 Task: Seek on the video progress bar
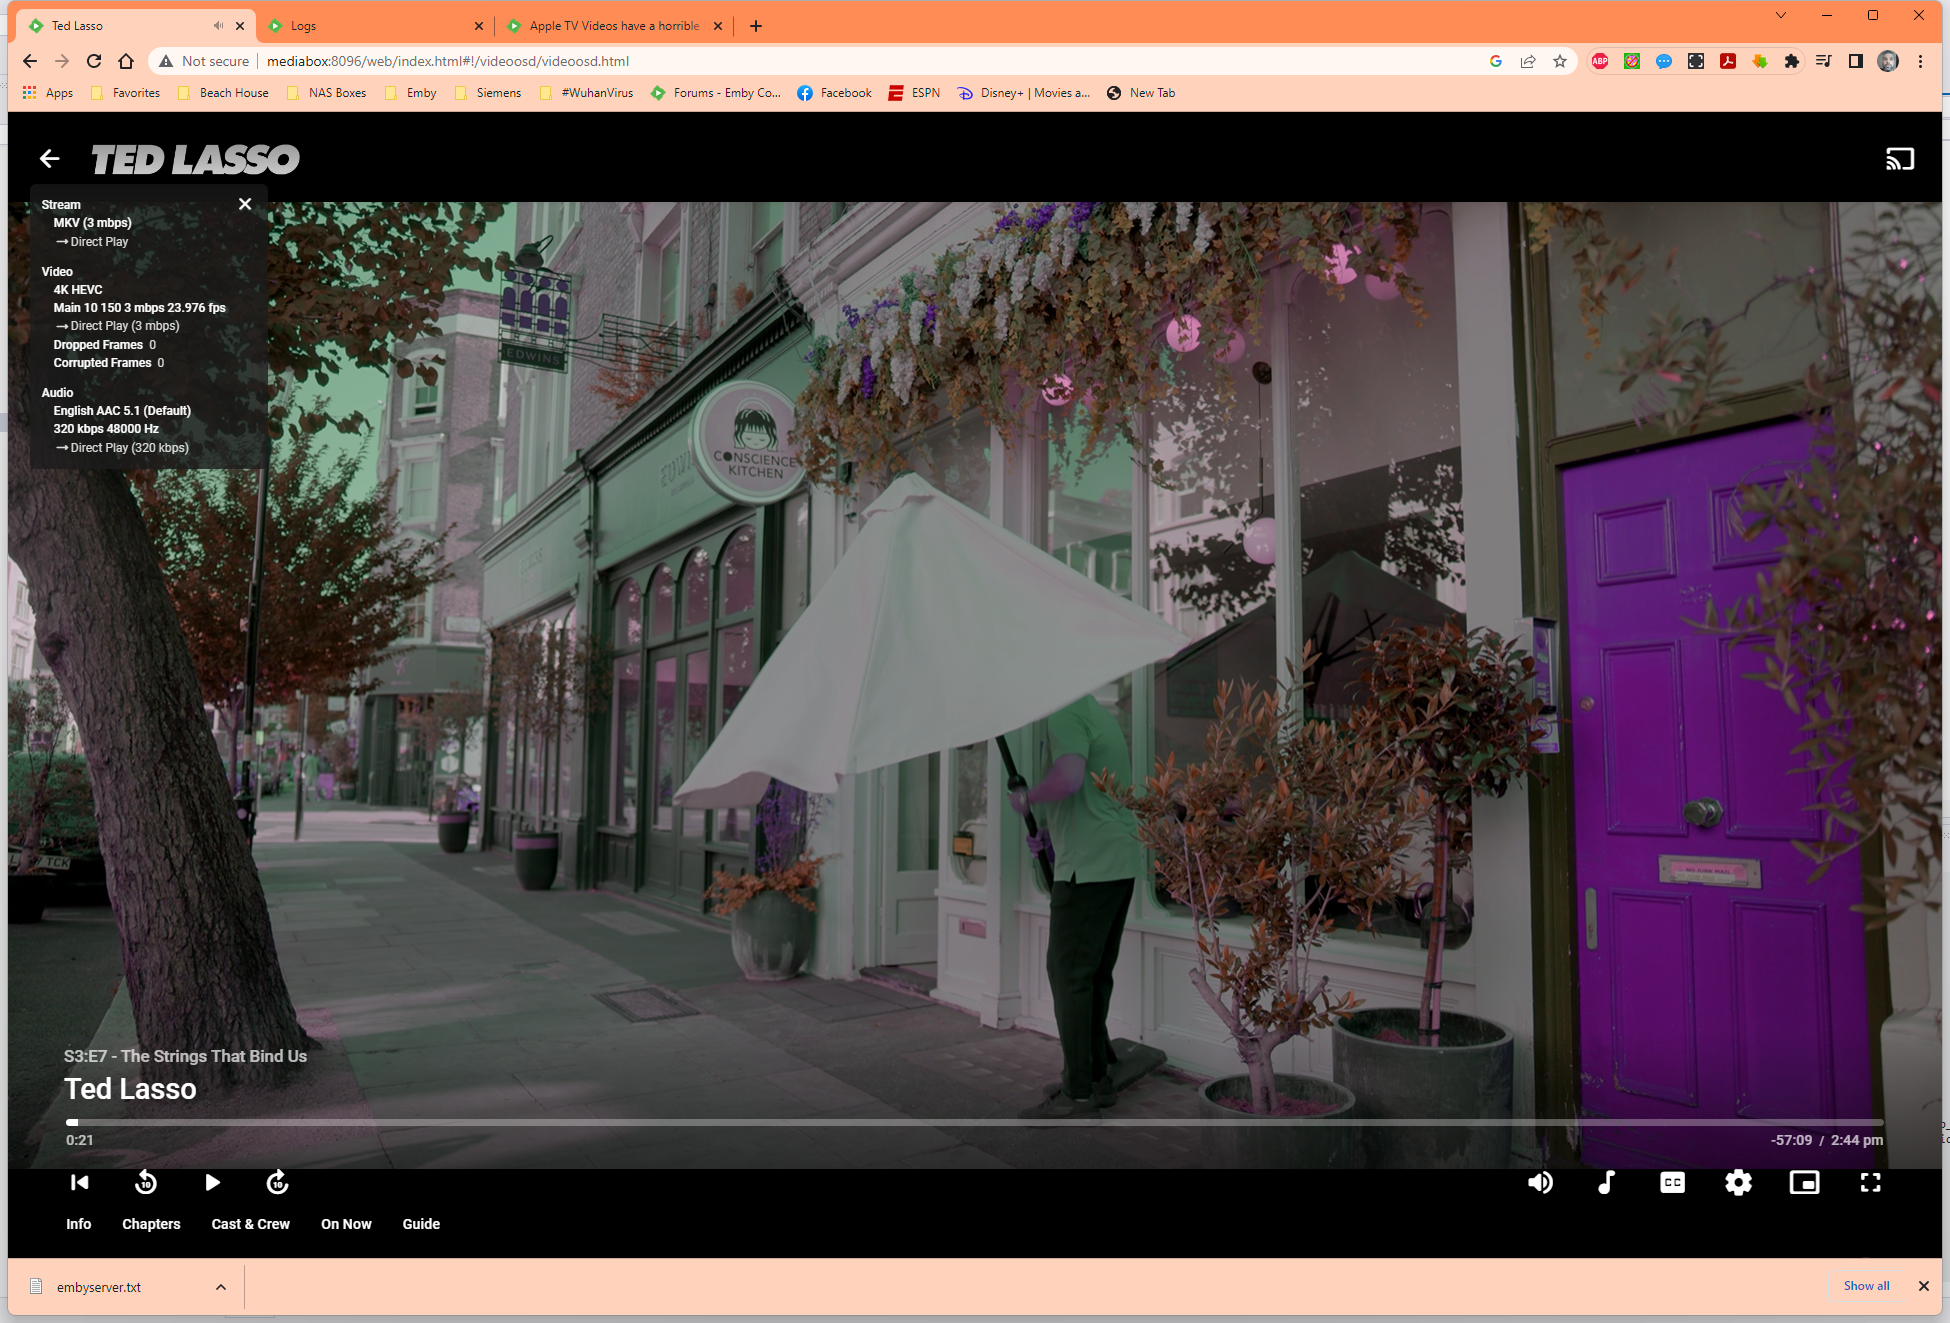click(974, 1122)
